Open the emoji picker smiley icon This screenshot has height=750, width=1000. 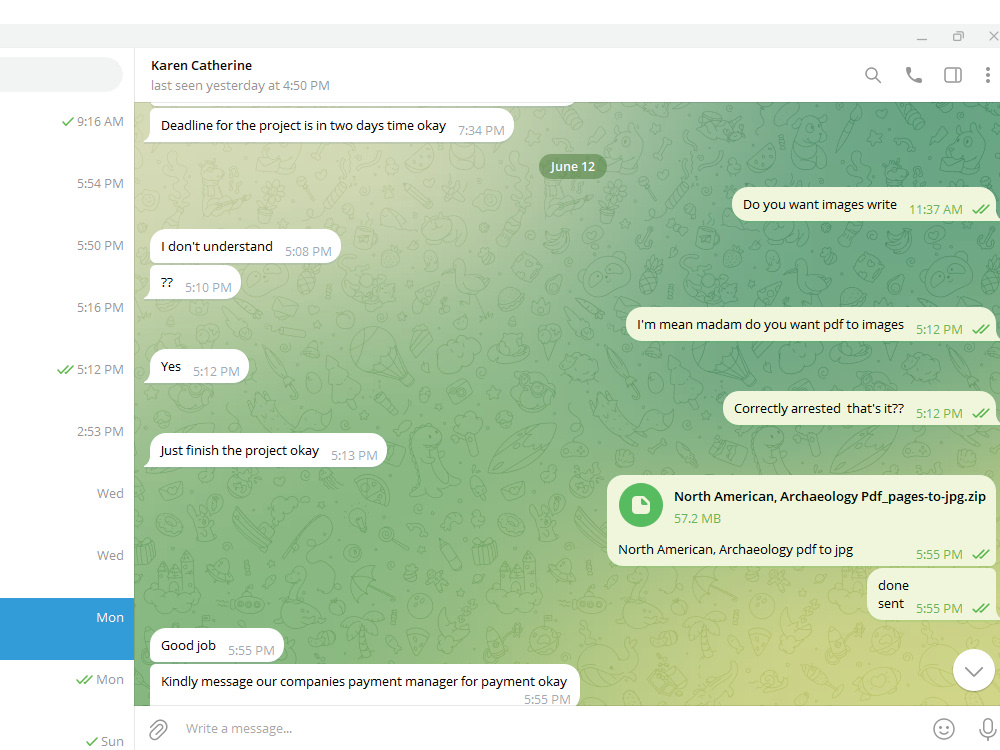(x=943, y=728)
